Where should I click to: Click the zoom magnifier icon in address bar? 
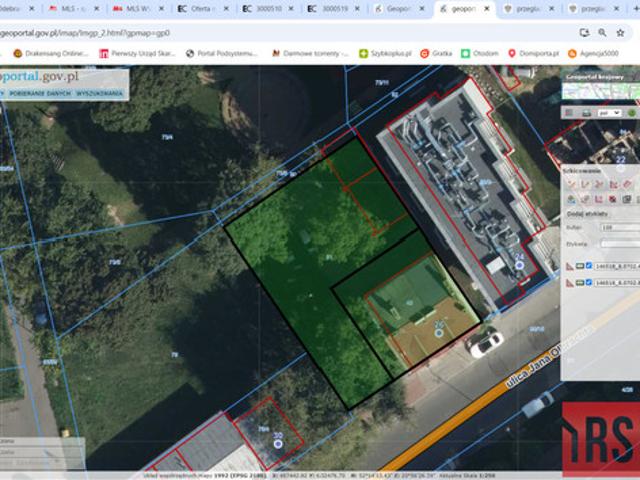coord(602,33)
